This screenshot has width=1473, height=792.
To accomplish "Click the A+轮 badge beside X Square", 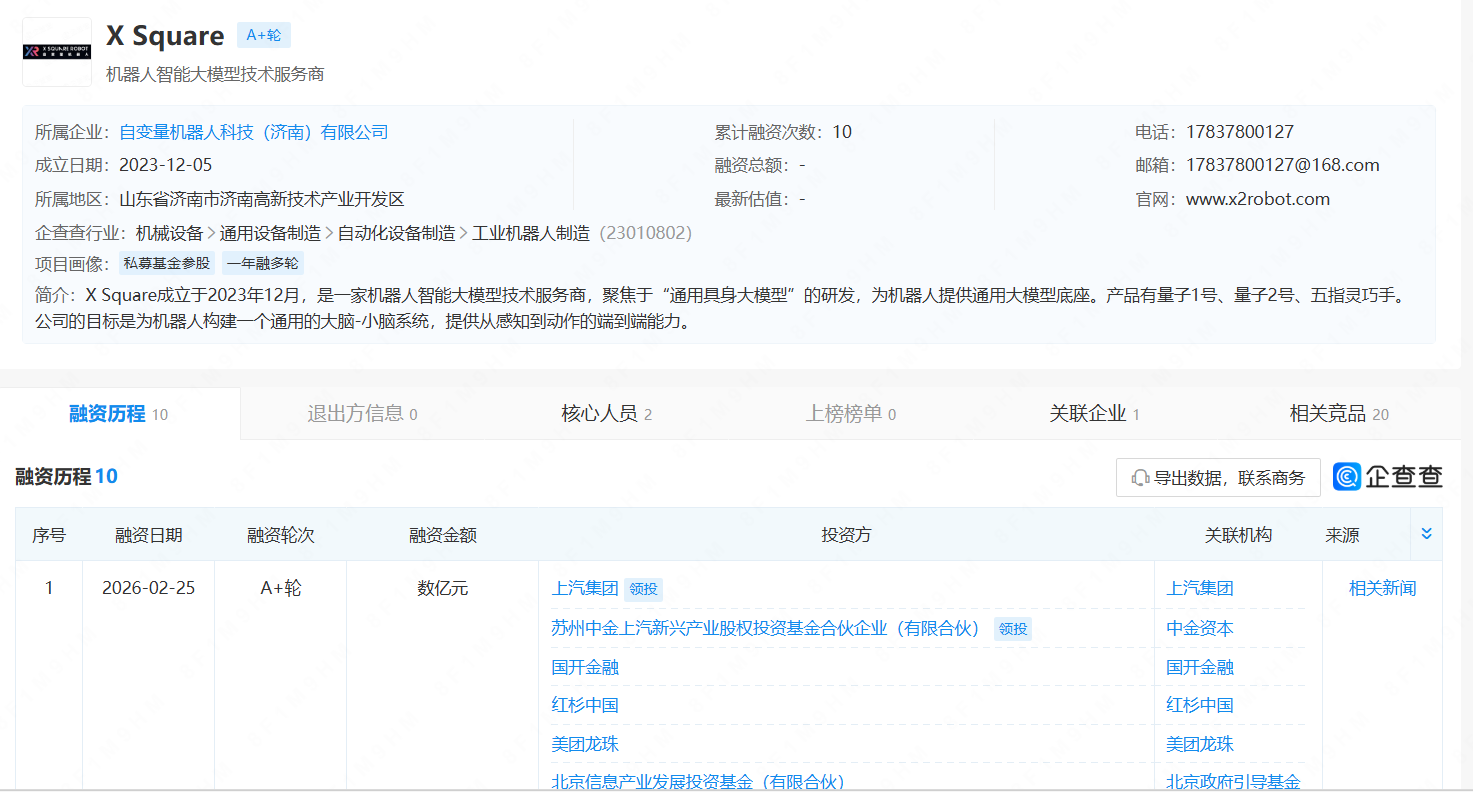I will pos(263,35).
